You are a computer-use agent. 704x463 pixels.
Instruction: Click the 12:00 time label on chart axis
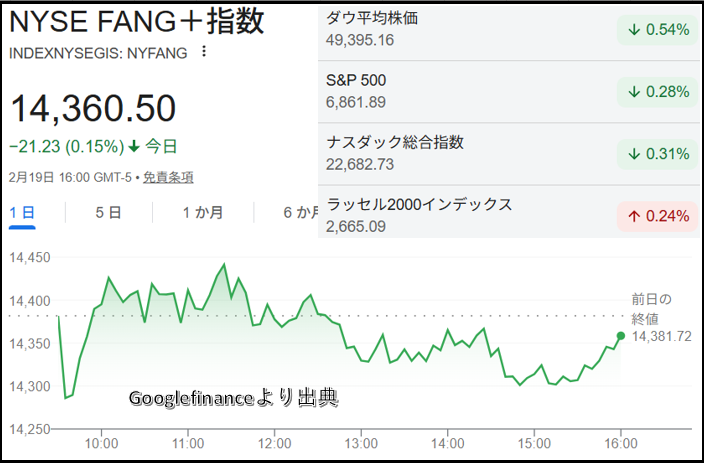click(x=275, y=443)
